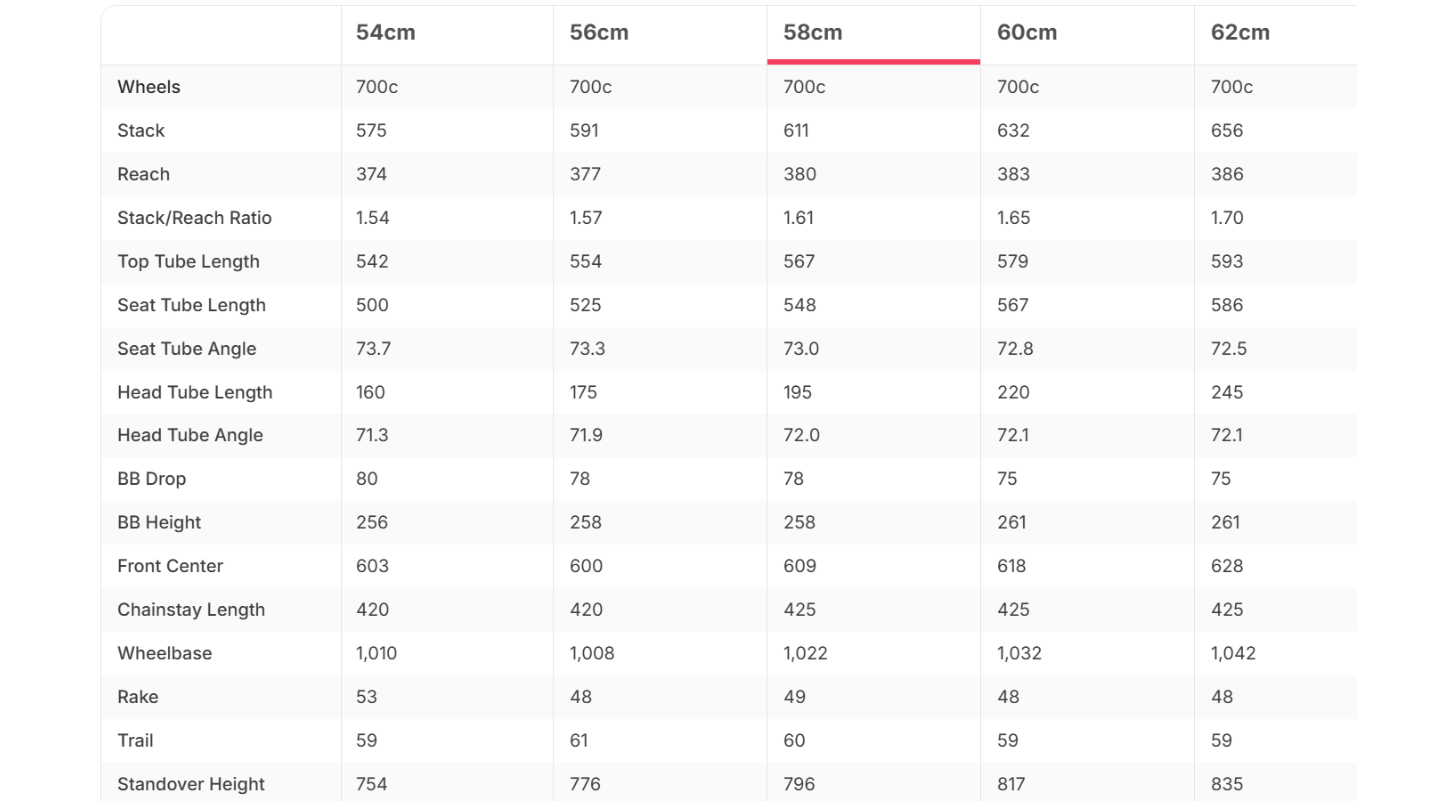Click the Chainstay Length row label
Viewport: 1435px width, 808px height.
[191, 610]
